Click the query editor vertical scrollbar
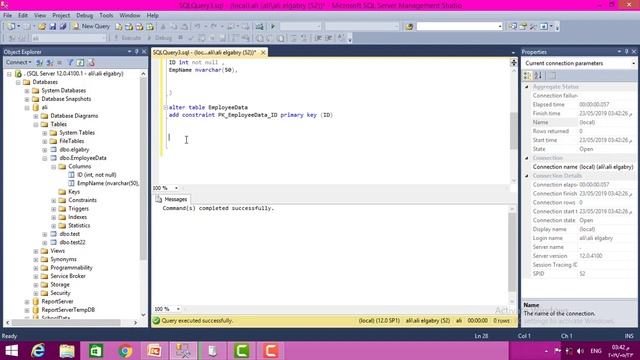640x360 pixels. coord(514,131)
